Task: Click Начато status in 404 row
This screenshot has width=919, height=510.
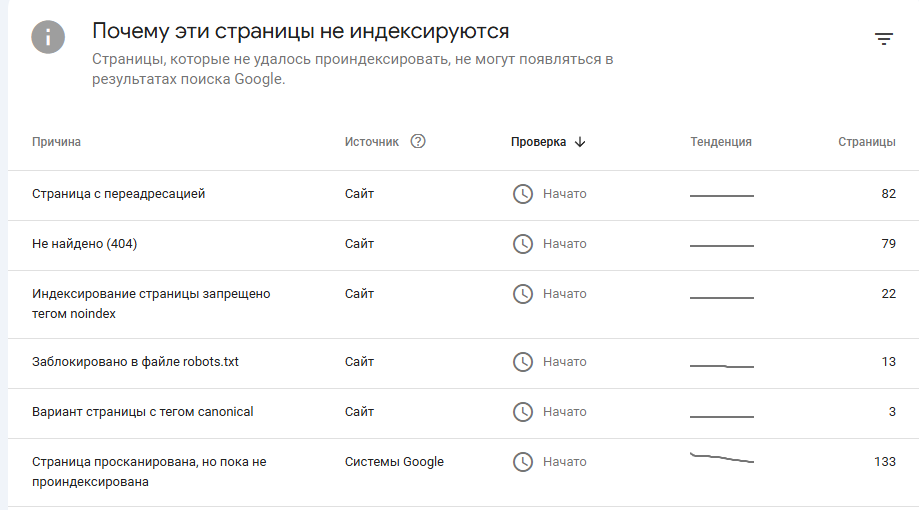Action: click(564, 243)
